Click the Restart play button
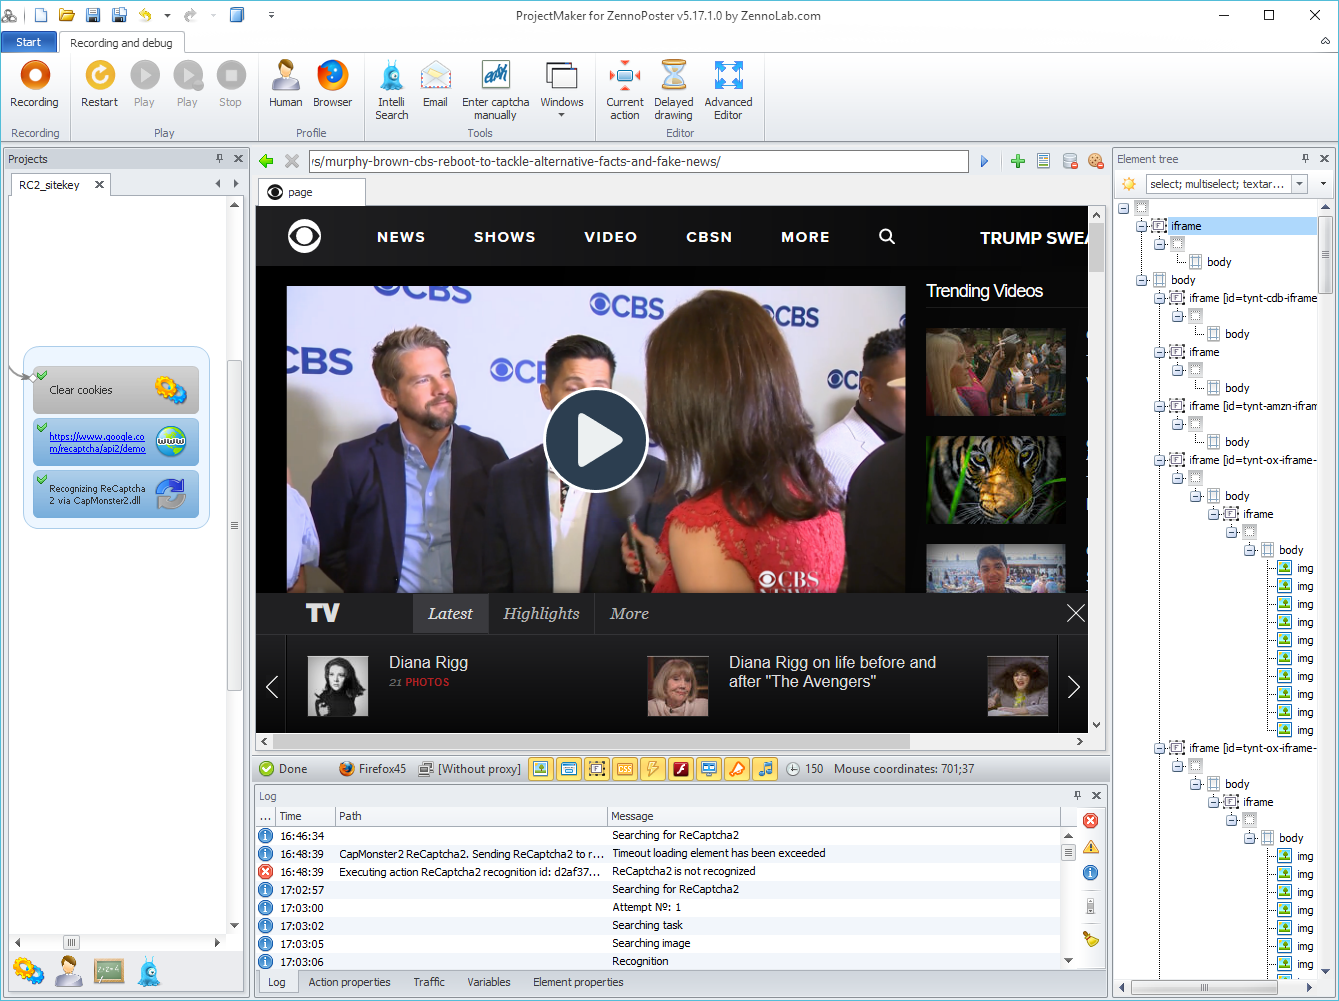This screenshot has width=1339, height=1001. coord(99,85)
